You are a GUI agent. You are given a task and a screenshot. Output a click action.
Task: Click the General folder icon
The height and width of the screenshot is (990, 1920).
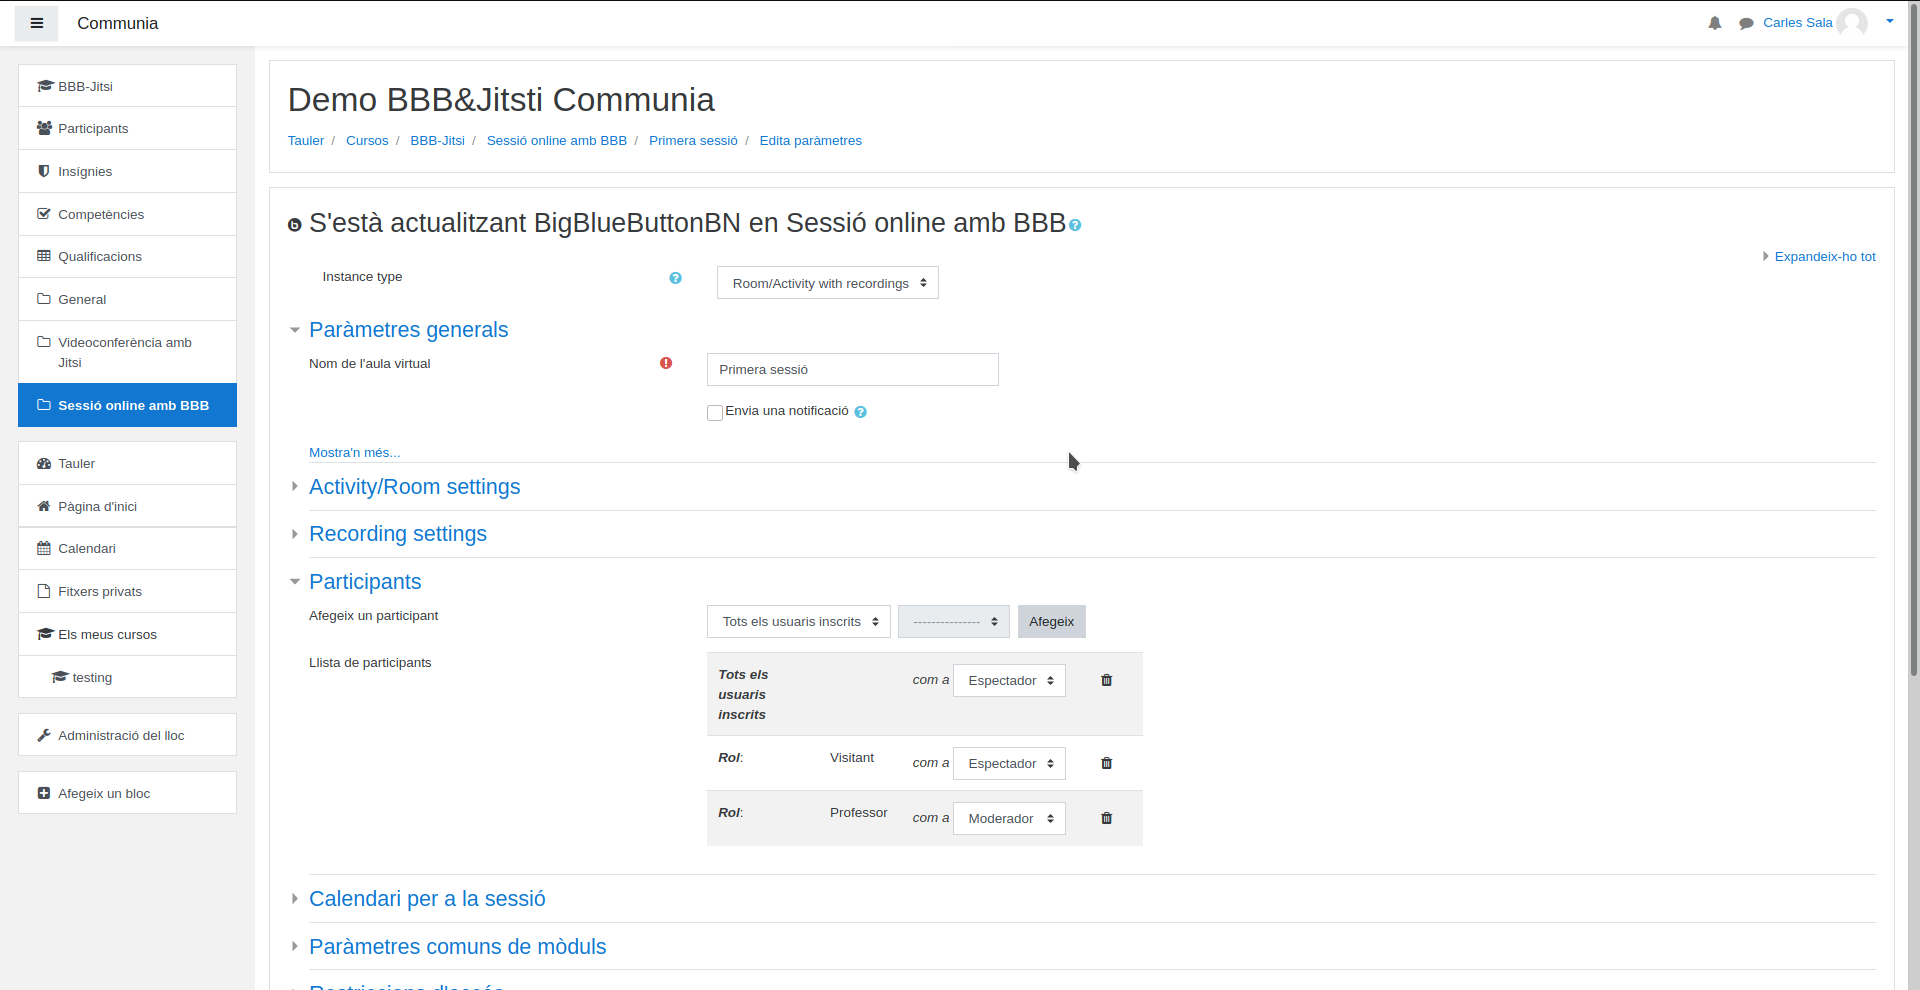pyautogui.click(x=44, y=299)
